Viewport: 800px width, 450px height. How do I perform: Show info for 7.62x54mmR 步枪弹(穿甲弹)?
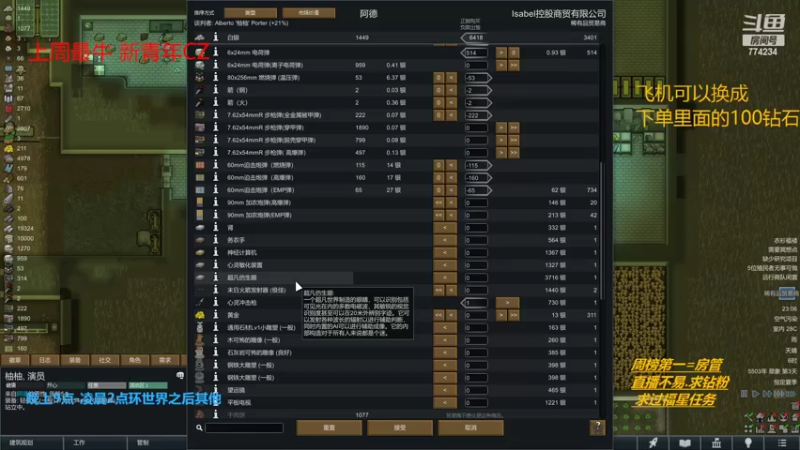[x=215, y=128]
